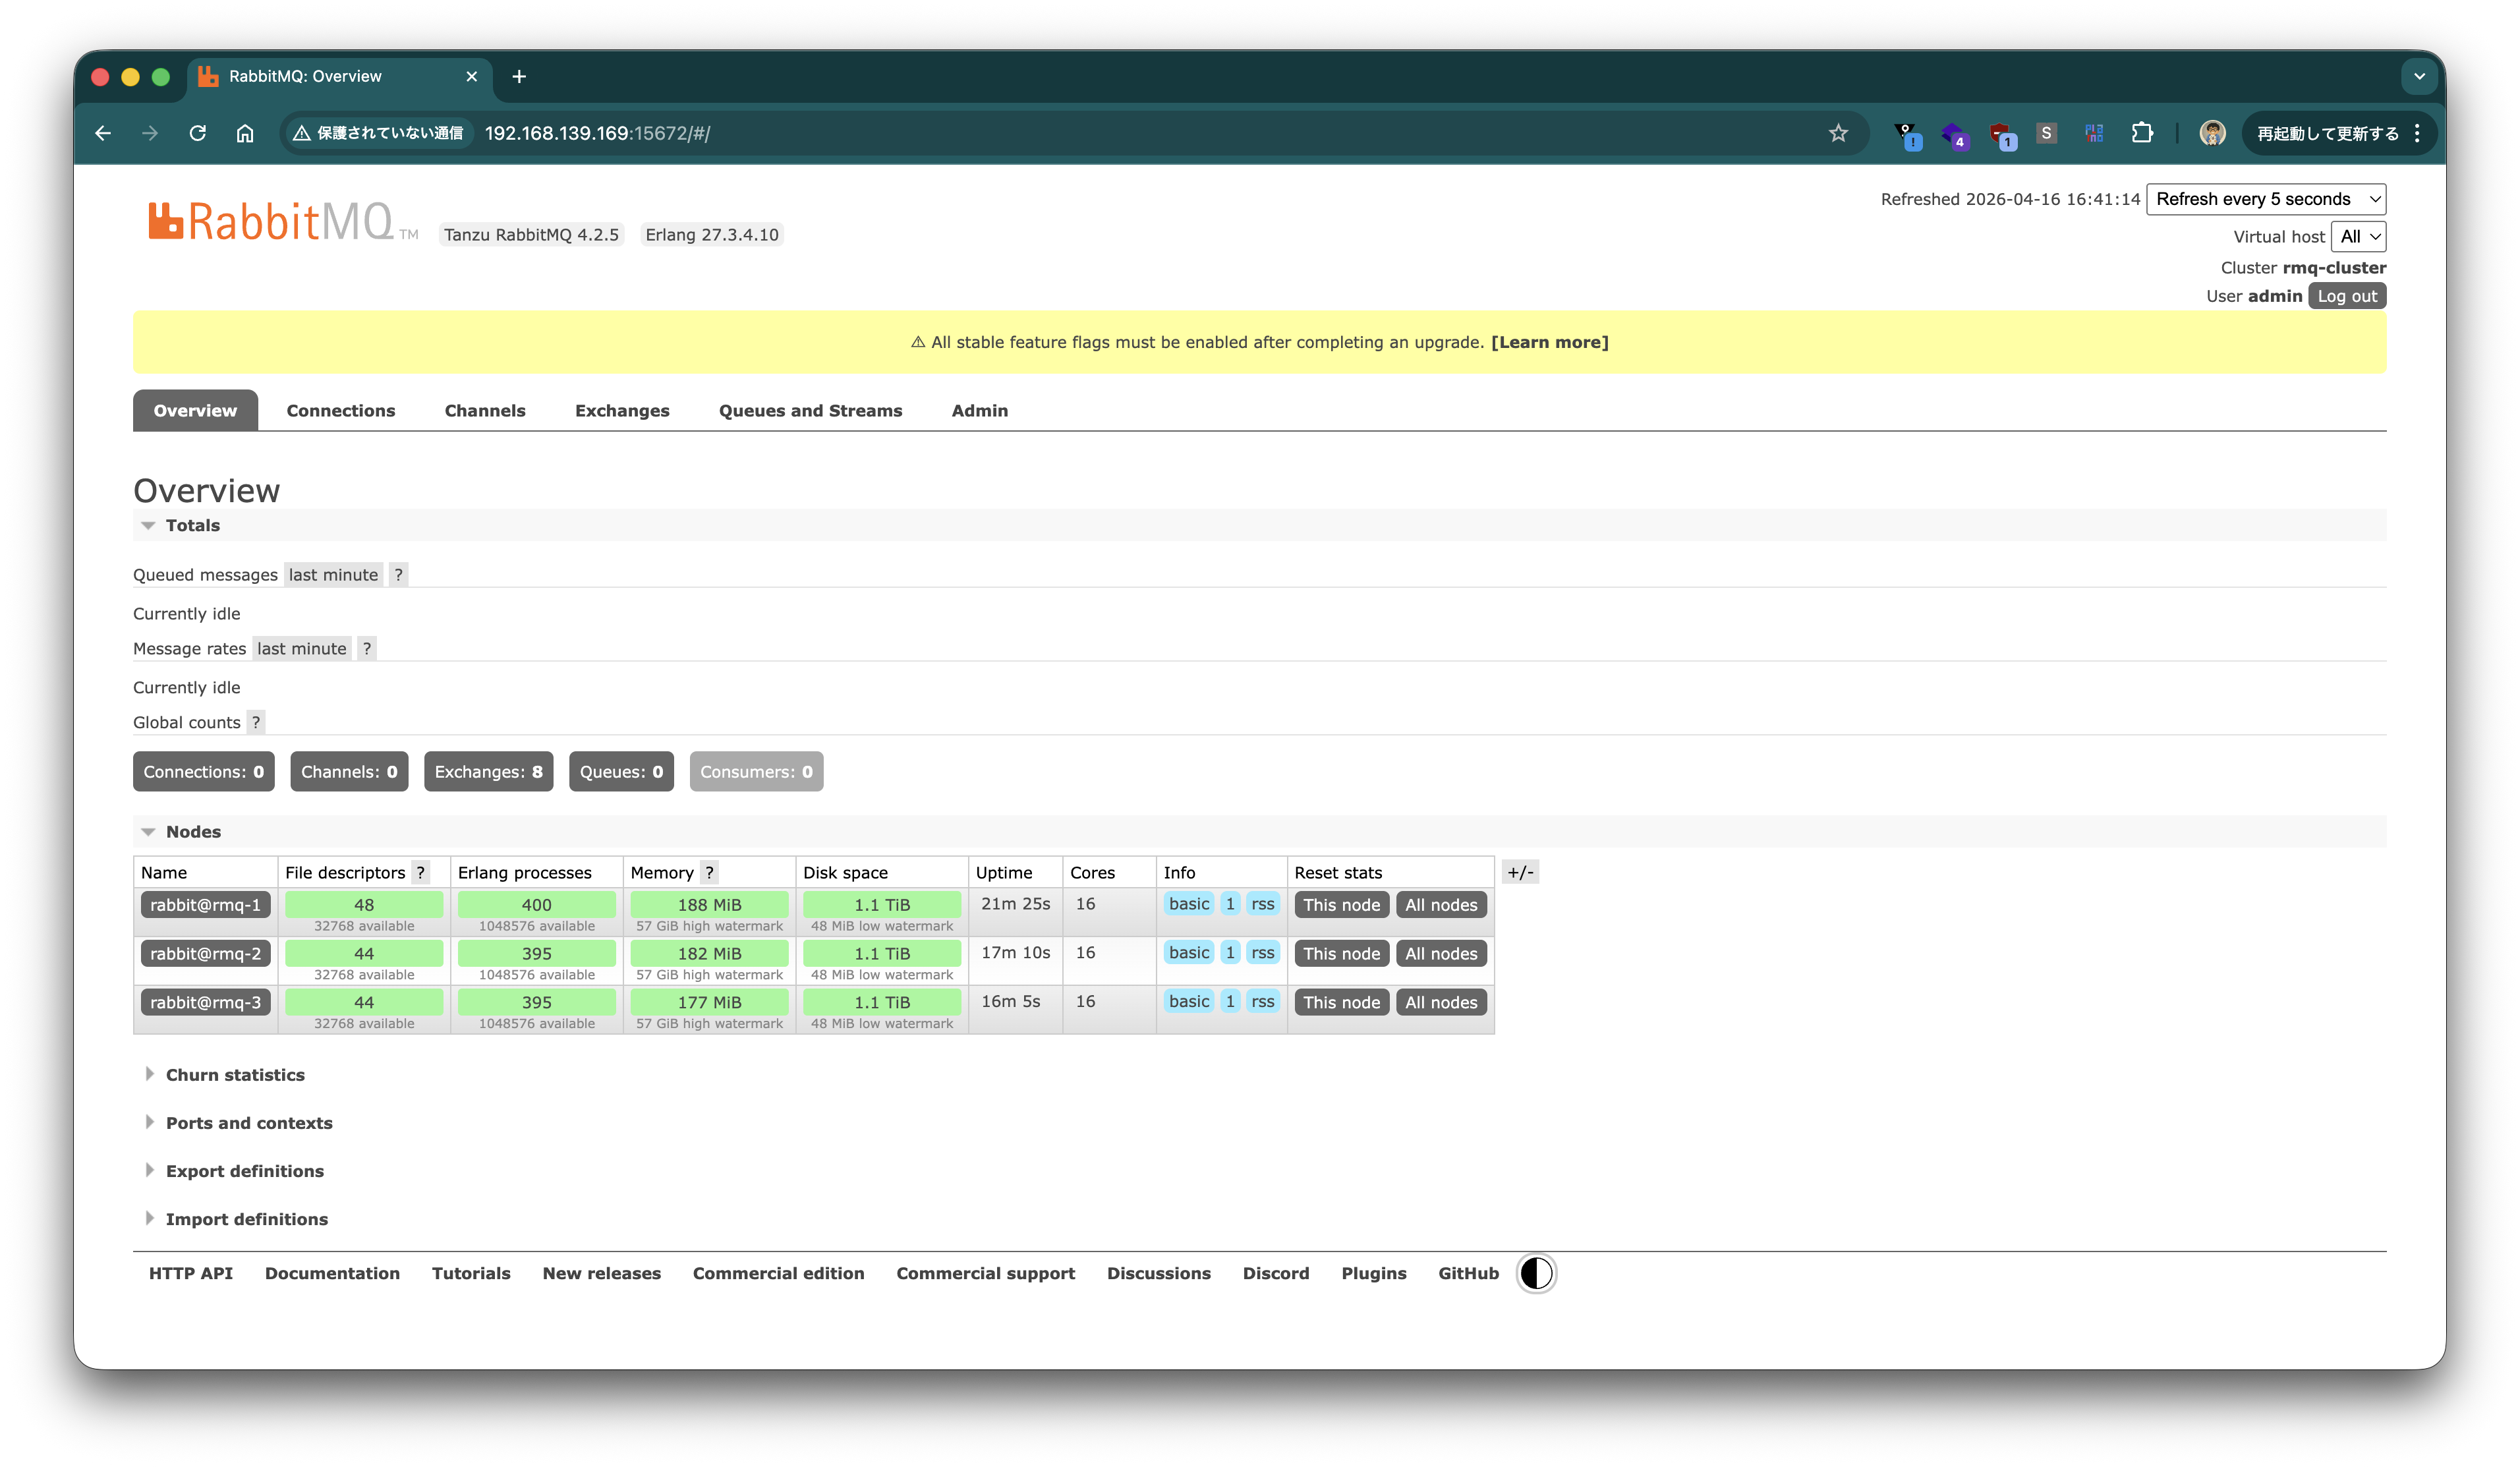
Task: Switch to the Exchanges tab
Action: click(x=622, y=410)
